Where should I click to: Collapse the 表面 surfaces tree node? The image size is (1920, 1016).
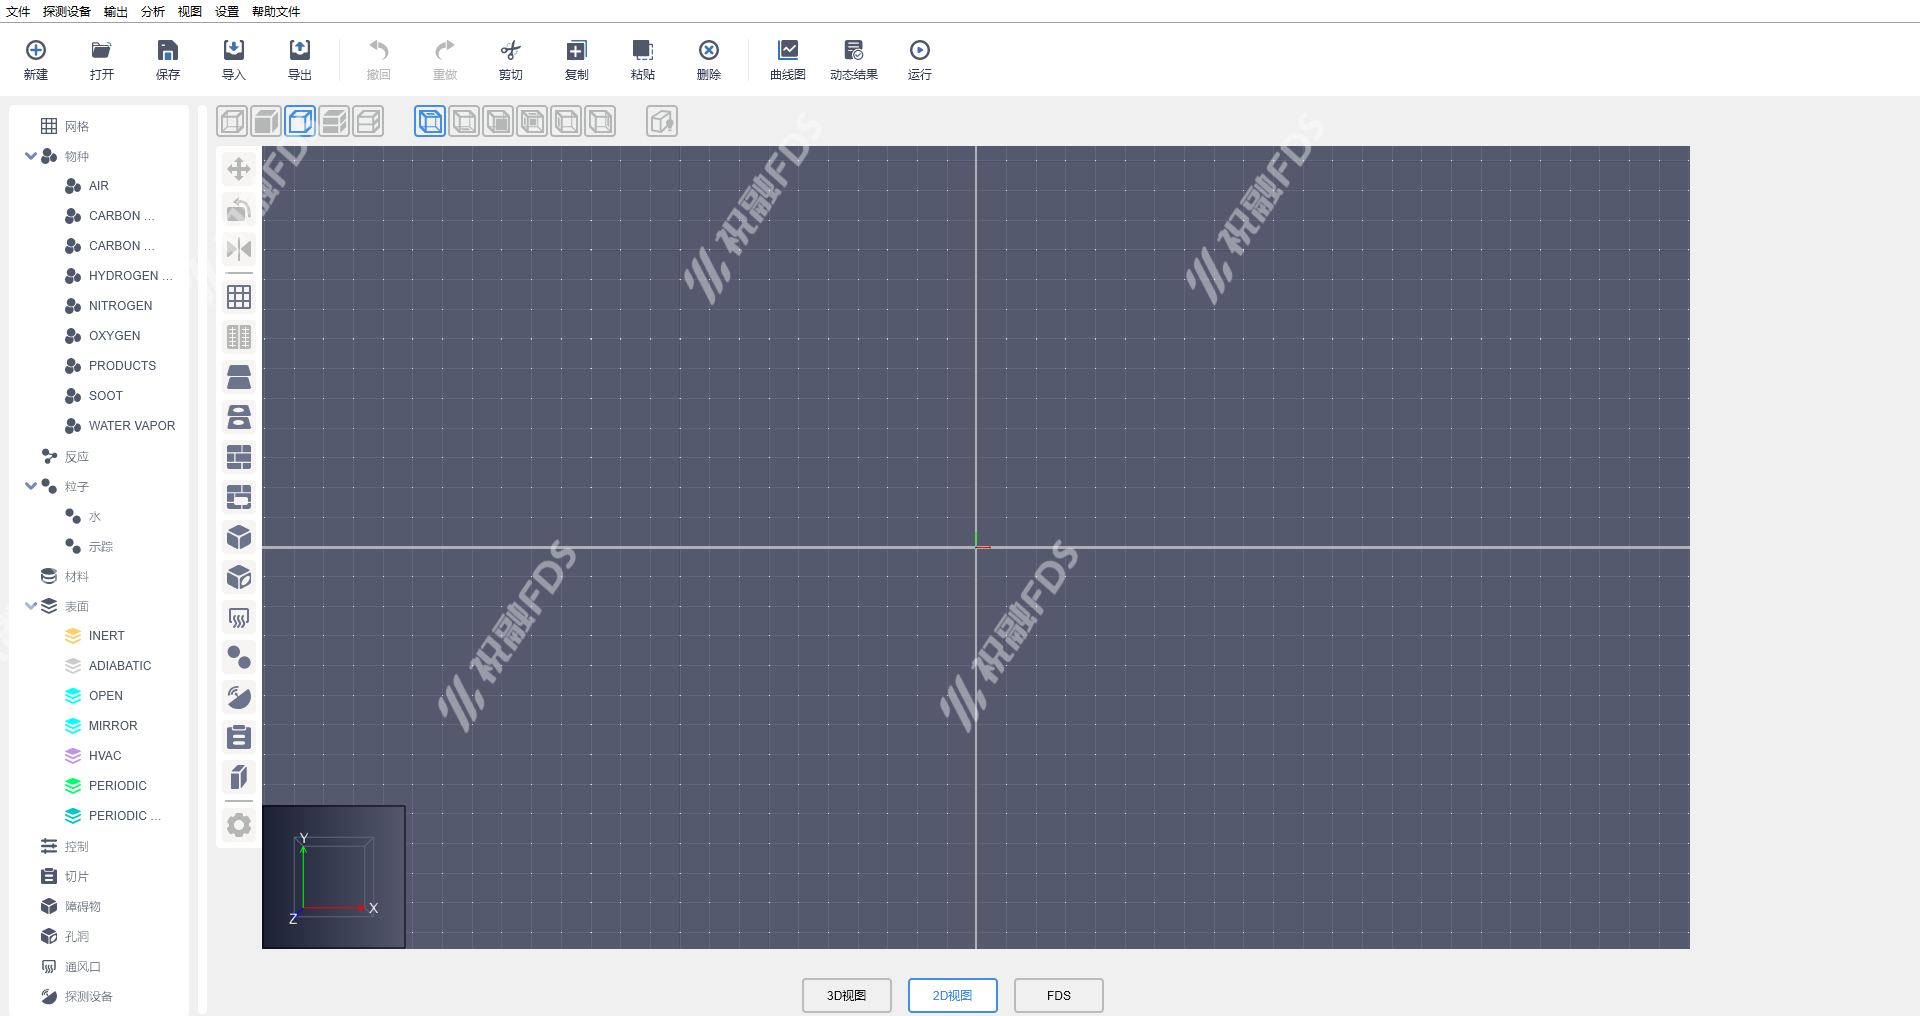[x=31, y=606]
